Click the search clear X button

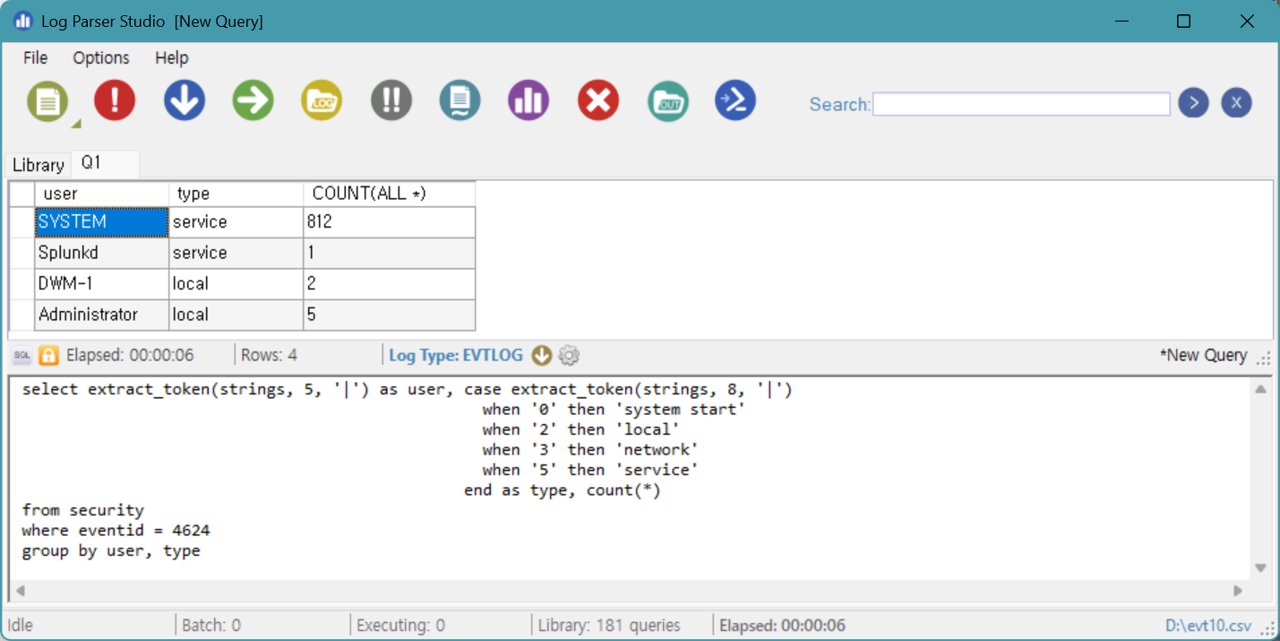[1237, 103]
